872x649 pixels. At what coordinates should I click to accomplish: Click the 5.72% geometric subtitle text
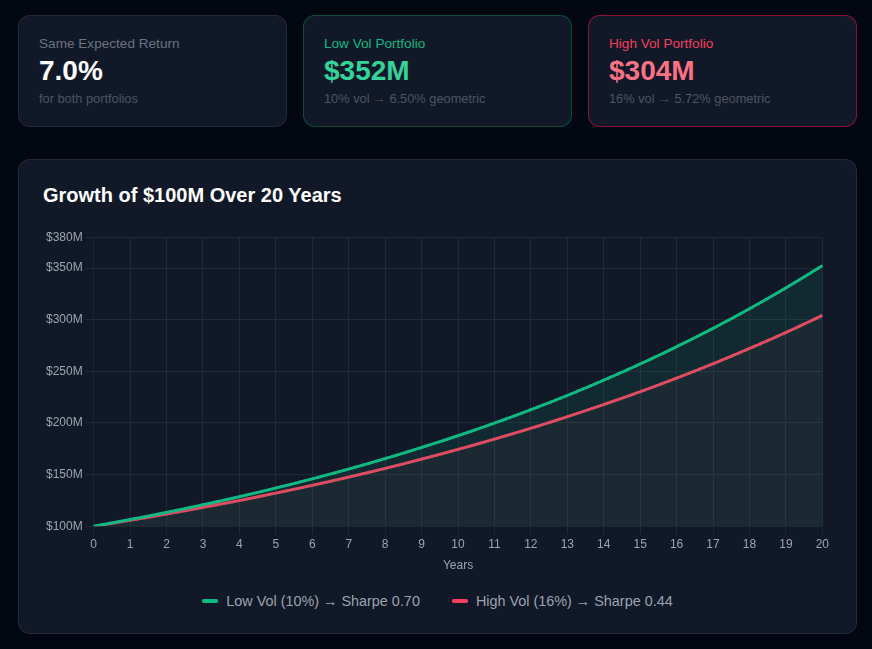coord(689,99)
